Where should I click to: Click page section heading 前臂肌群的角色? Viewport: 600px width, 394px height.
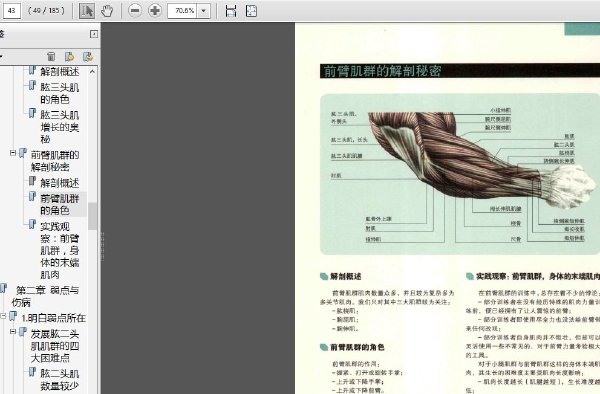pyautogui.click(x=357, y=347)
